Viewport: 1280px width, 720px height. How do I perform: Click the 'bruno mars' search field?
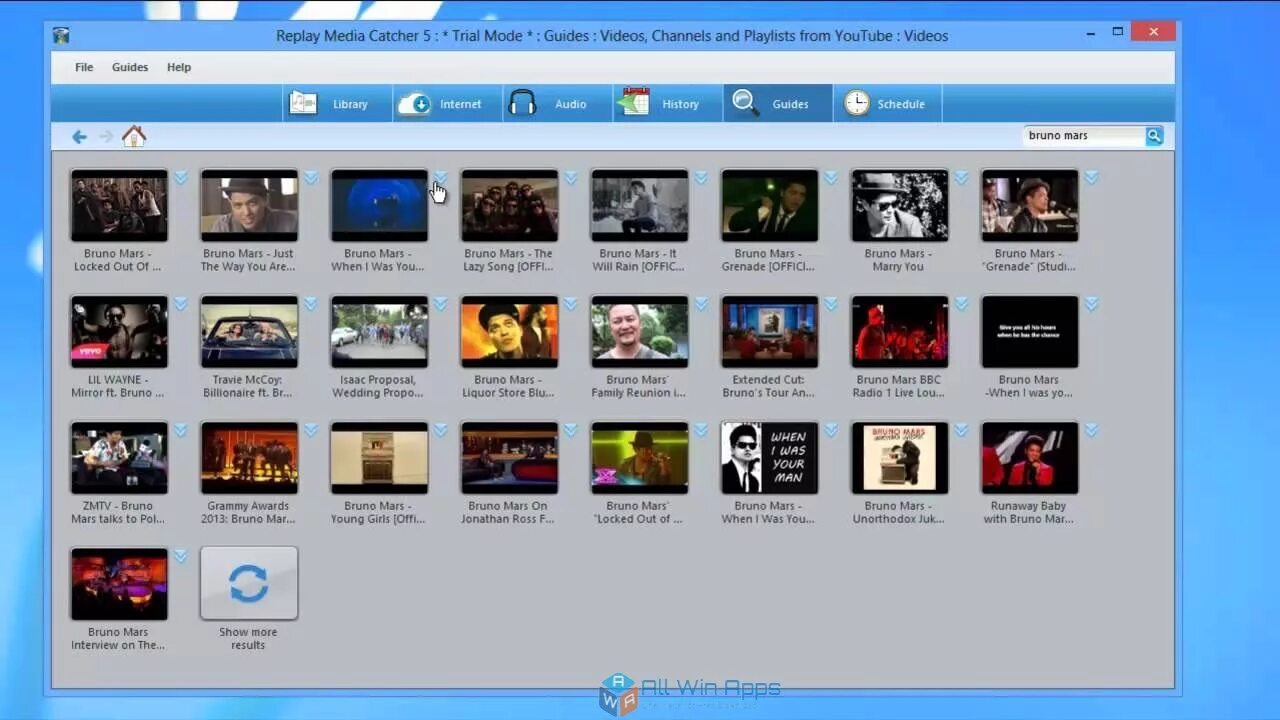(1084, 136)
